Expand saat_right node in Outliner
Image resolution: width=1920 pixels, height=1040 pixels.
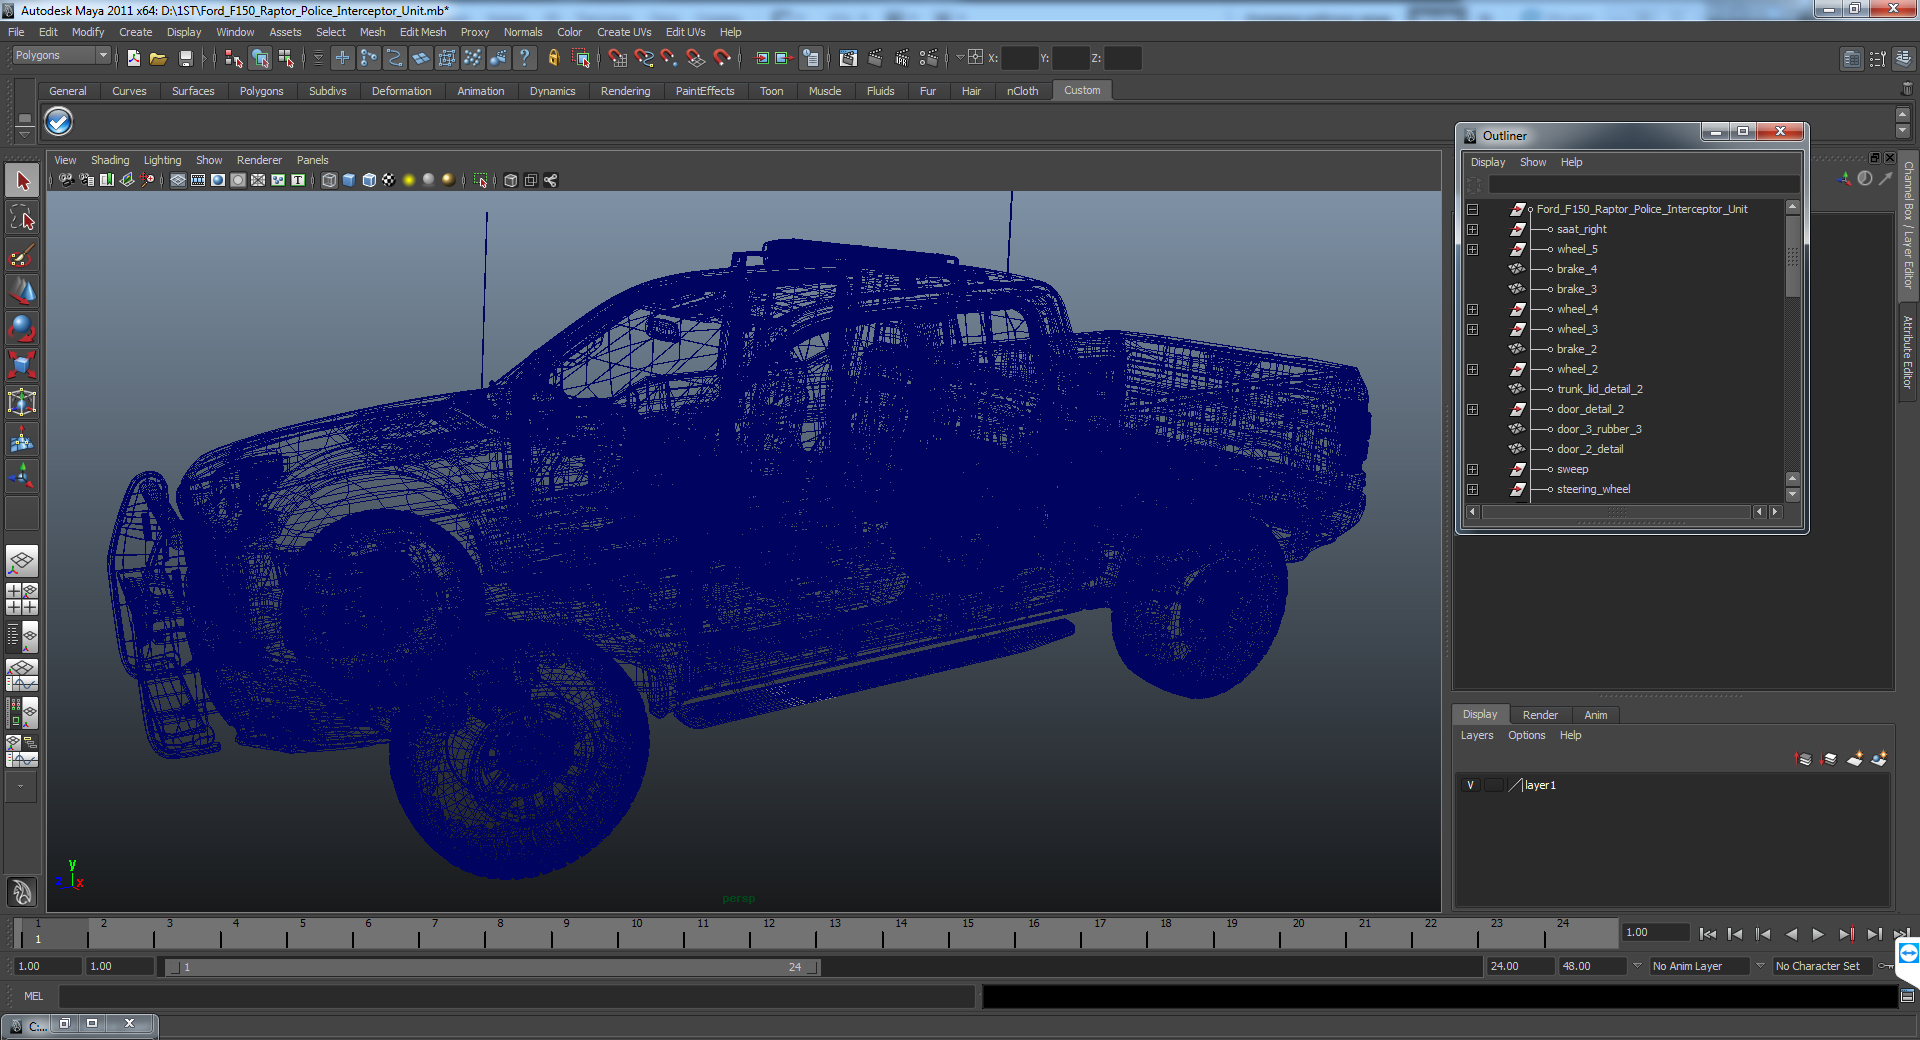(1473, 229)
